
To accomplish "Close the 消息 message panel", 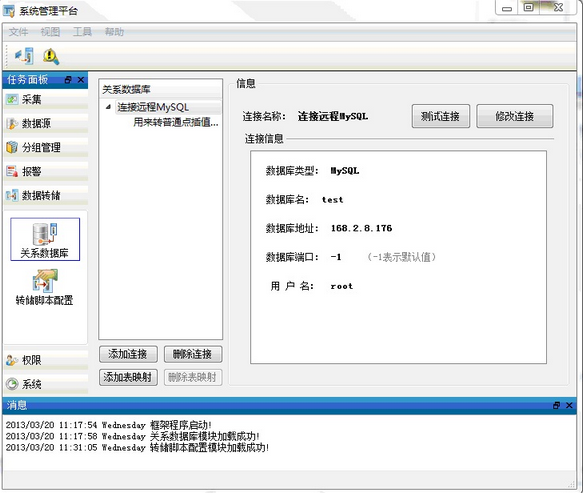I will coord(569,405).
